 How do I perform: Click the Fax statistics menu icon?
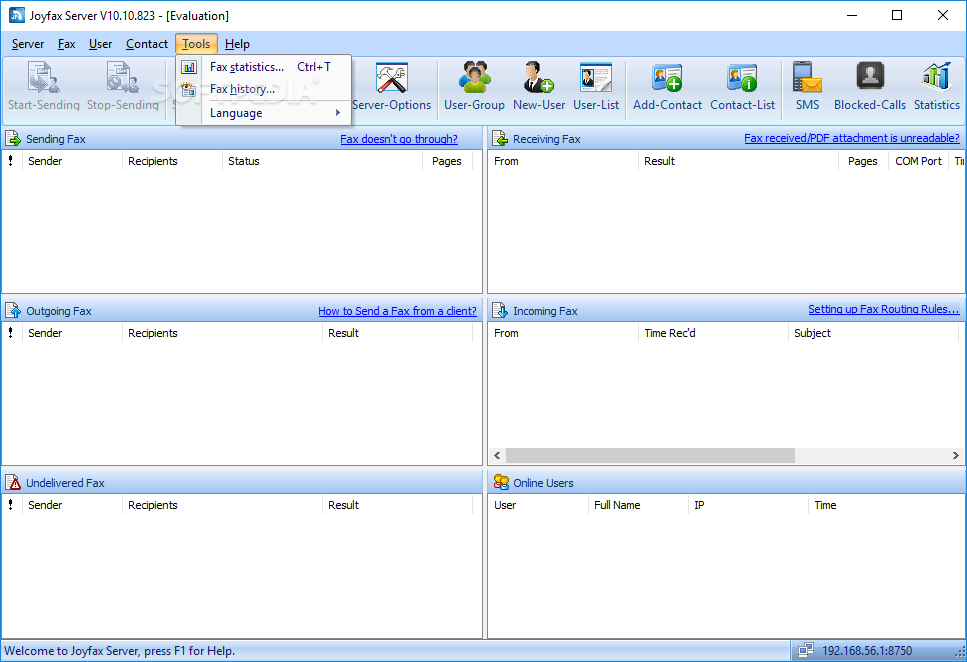click(189, 67)
